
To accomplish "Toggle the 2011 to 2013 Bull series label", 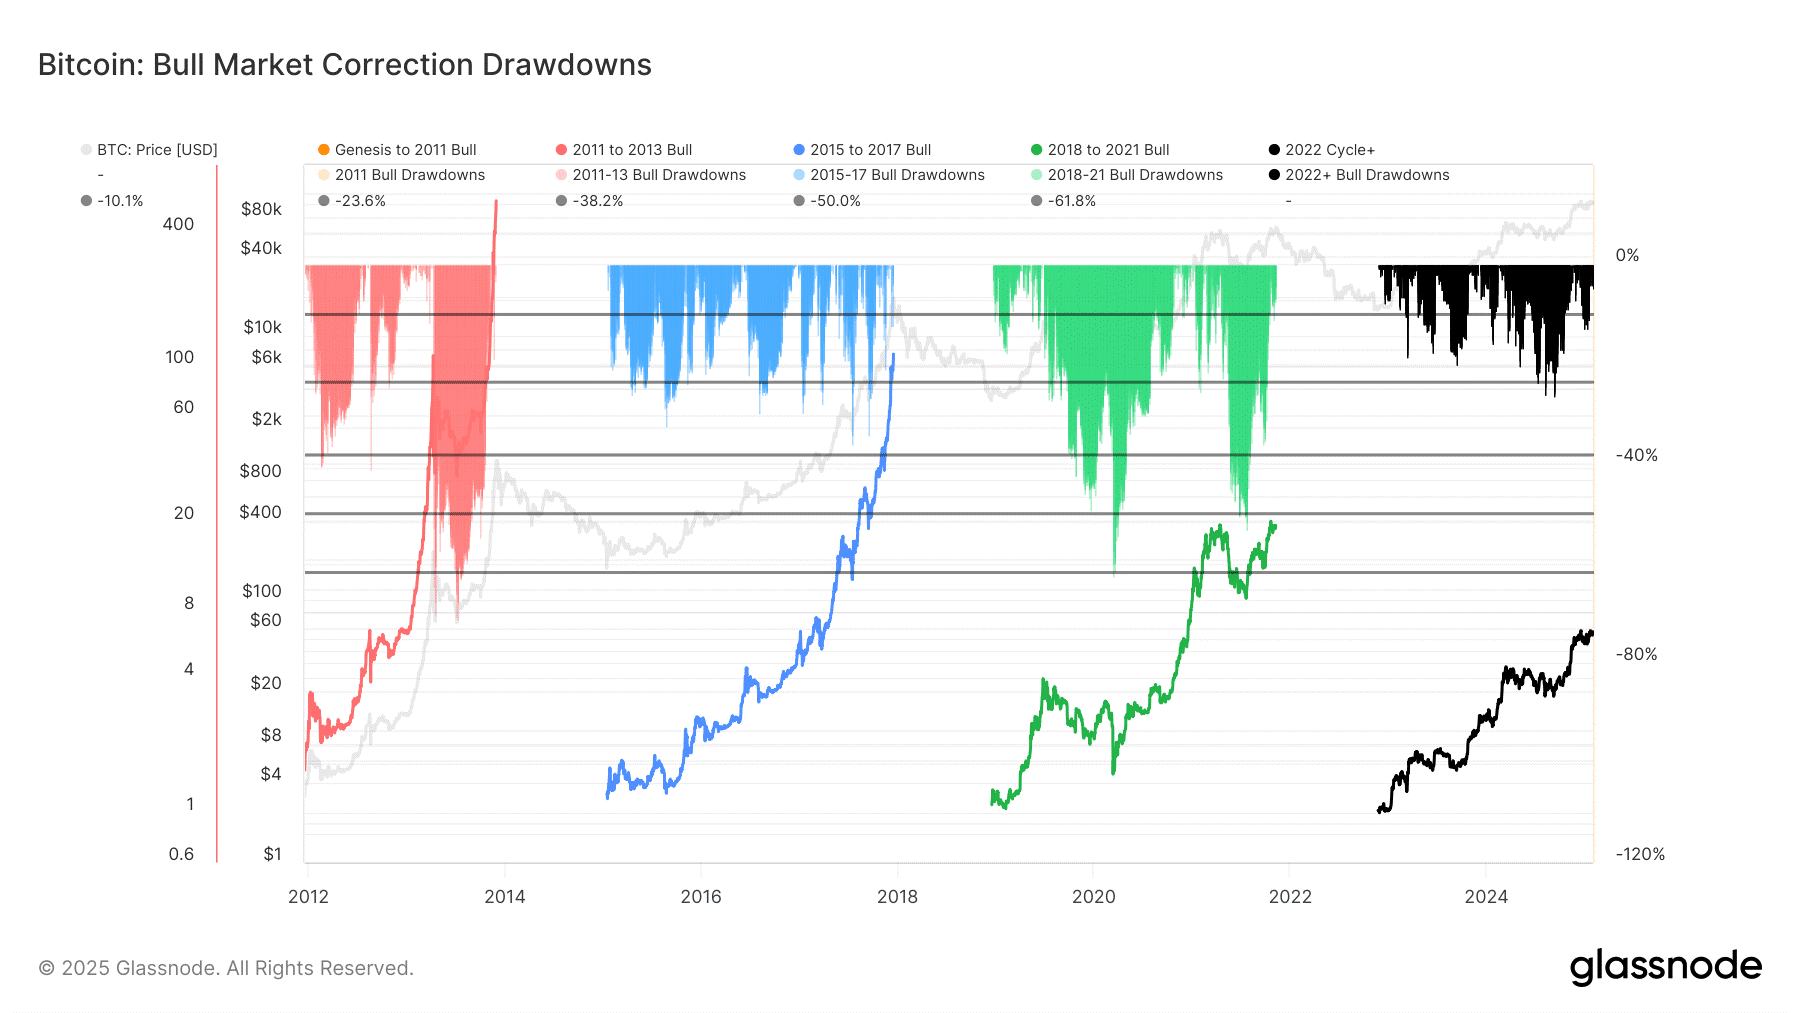I will [x=632, y=150].
